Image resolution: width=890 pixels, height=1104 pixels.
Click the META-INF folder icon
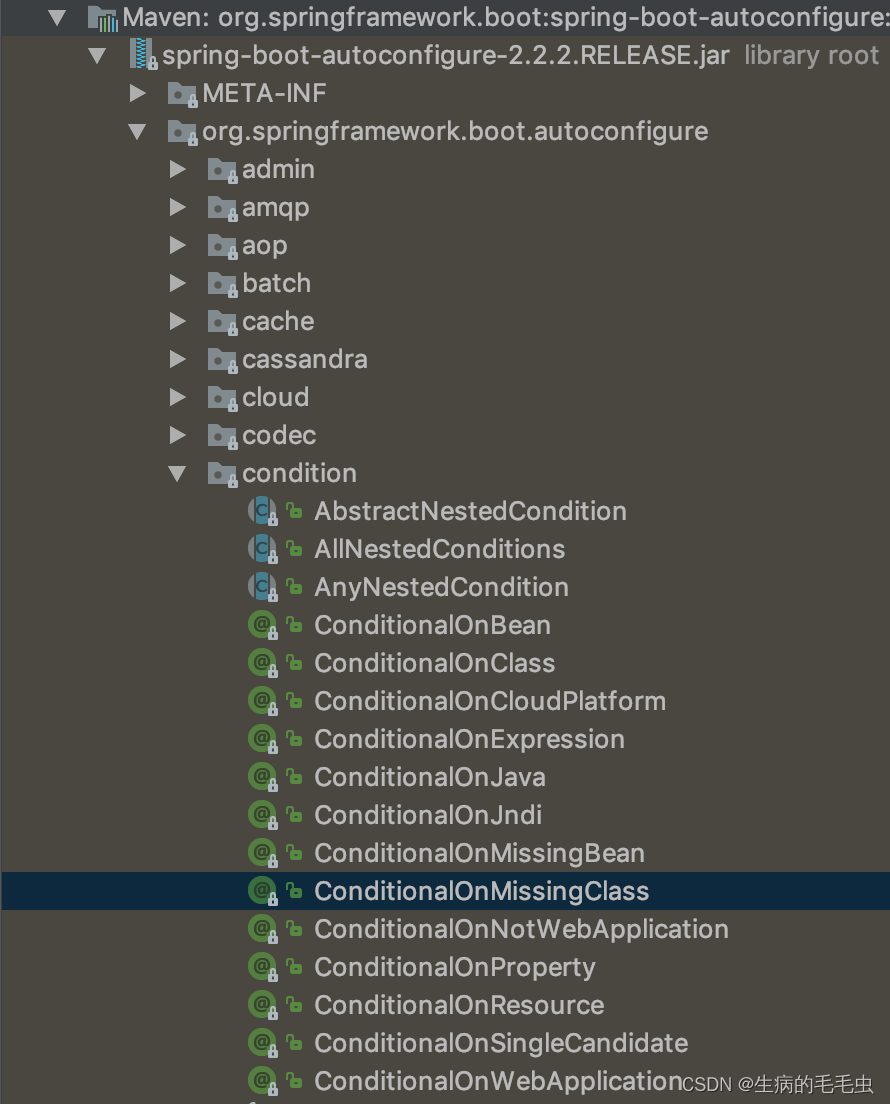click(x=182, y=94)
